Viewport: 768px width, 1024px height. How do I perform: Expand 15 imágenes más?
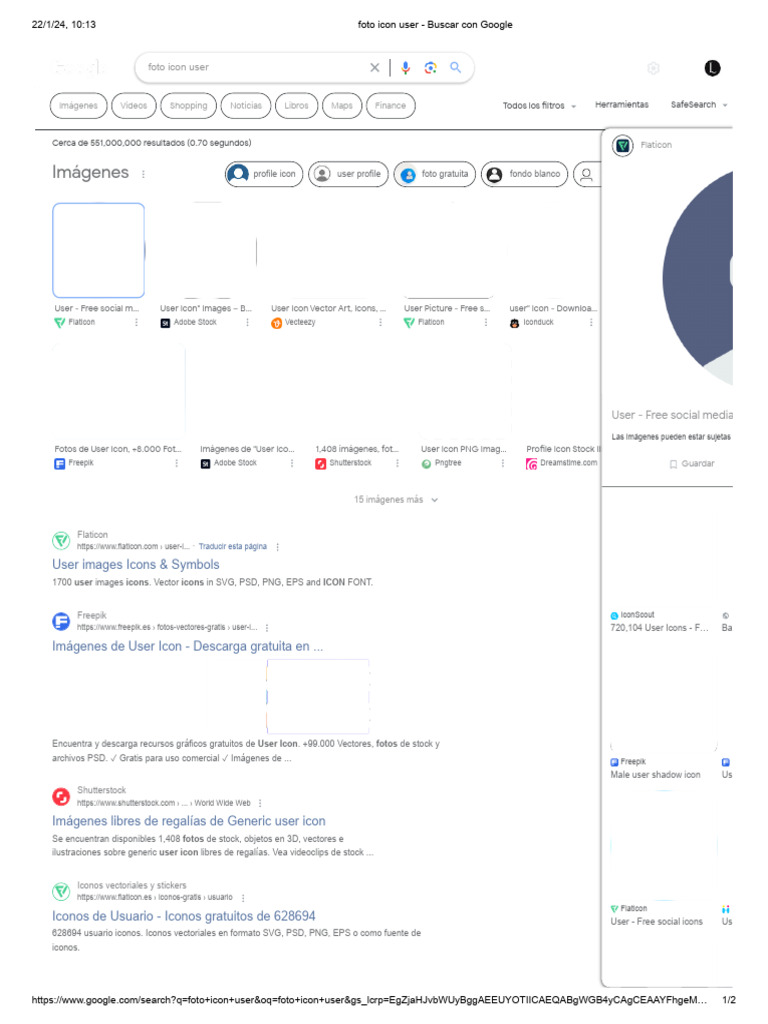click(x=396, y=500)
